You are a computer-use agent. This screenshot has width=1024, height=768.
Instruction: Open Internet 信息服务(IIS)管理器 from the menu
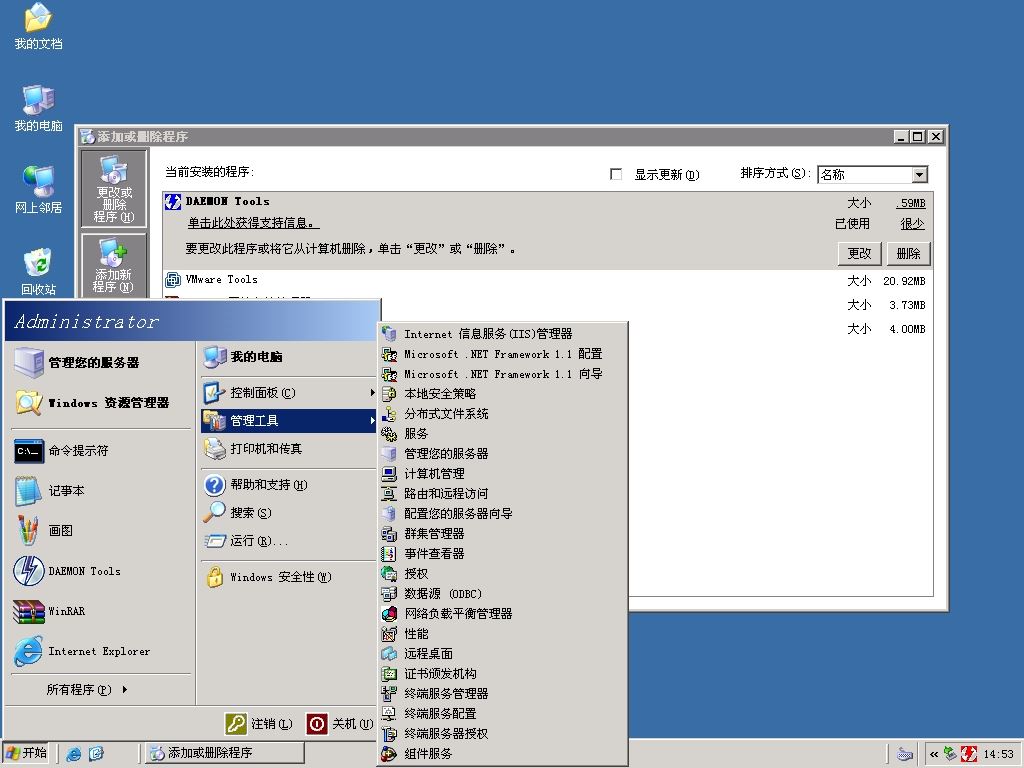tap(503, 334)
